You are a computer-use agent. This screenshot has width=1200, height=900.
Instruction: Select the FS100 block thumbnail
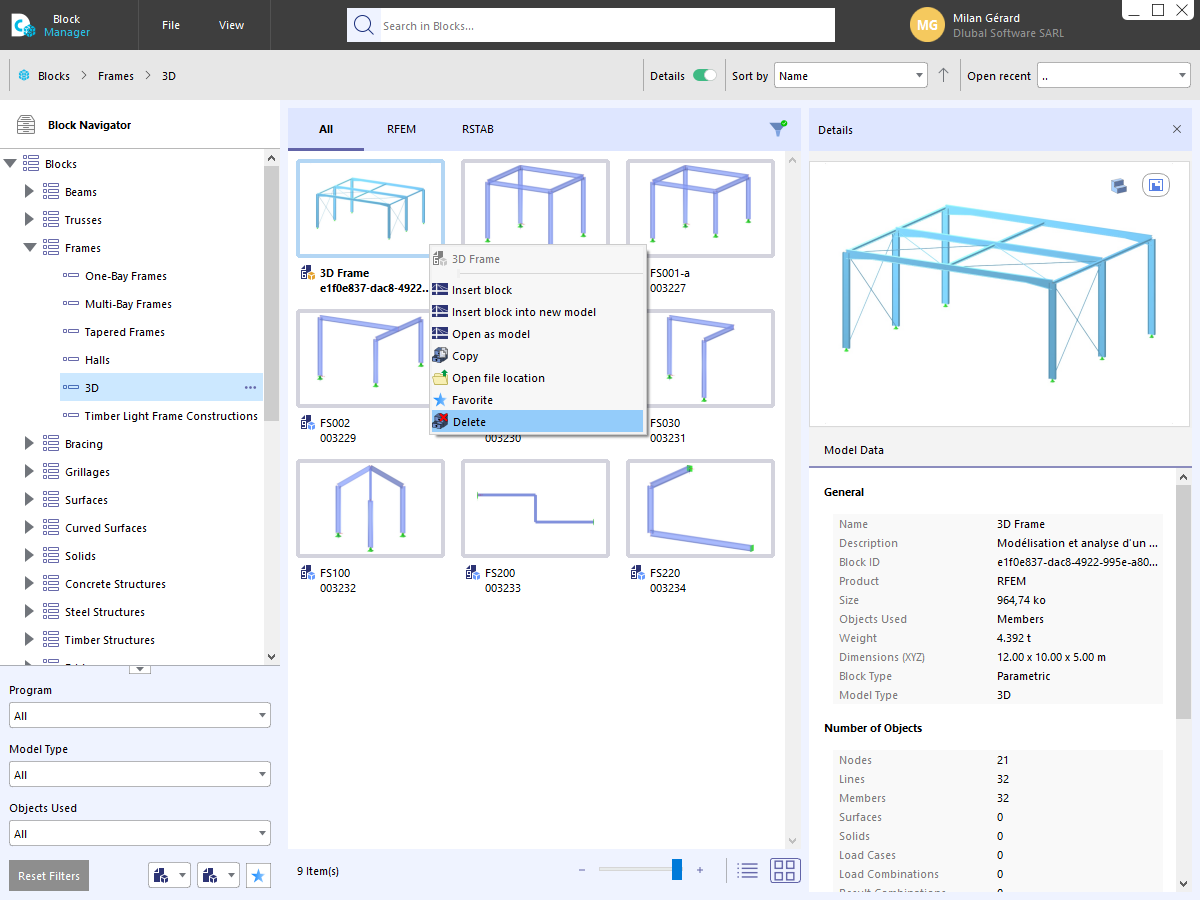[370, 508]
